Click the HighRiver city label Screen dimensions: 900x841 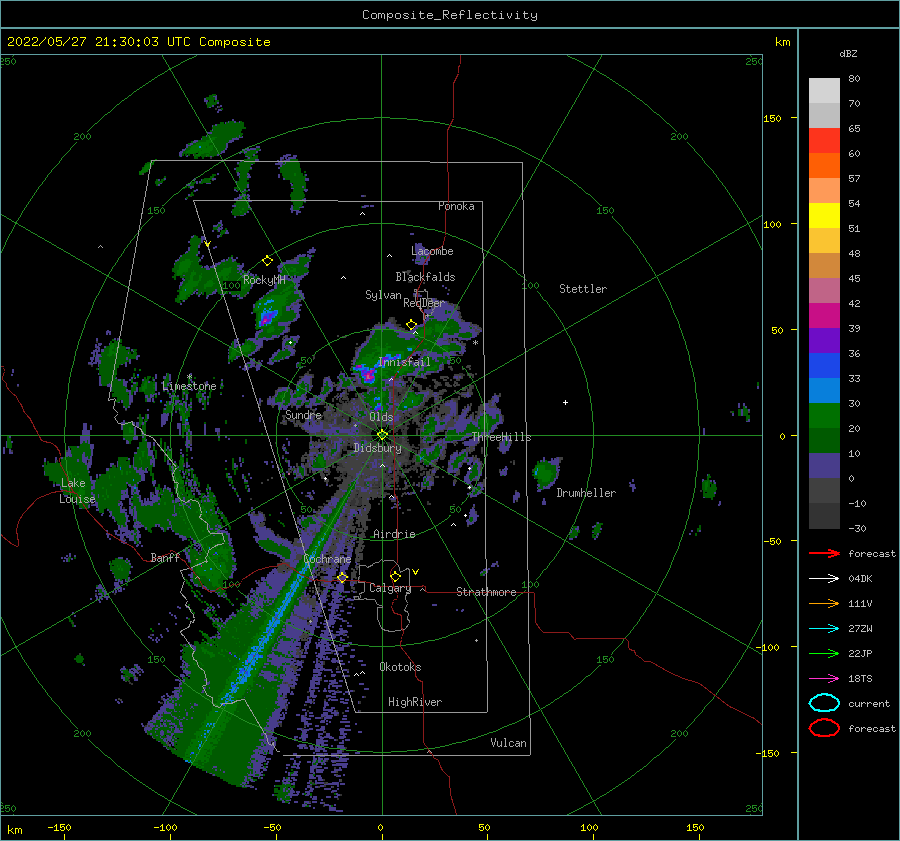[415, 702]
